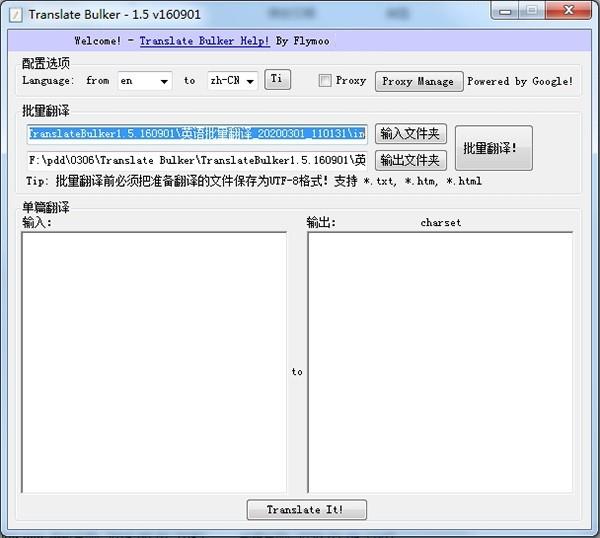
Task: Start batch translation with 批量翻译! button
Action: 493,148
